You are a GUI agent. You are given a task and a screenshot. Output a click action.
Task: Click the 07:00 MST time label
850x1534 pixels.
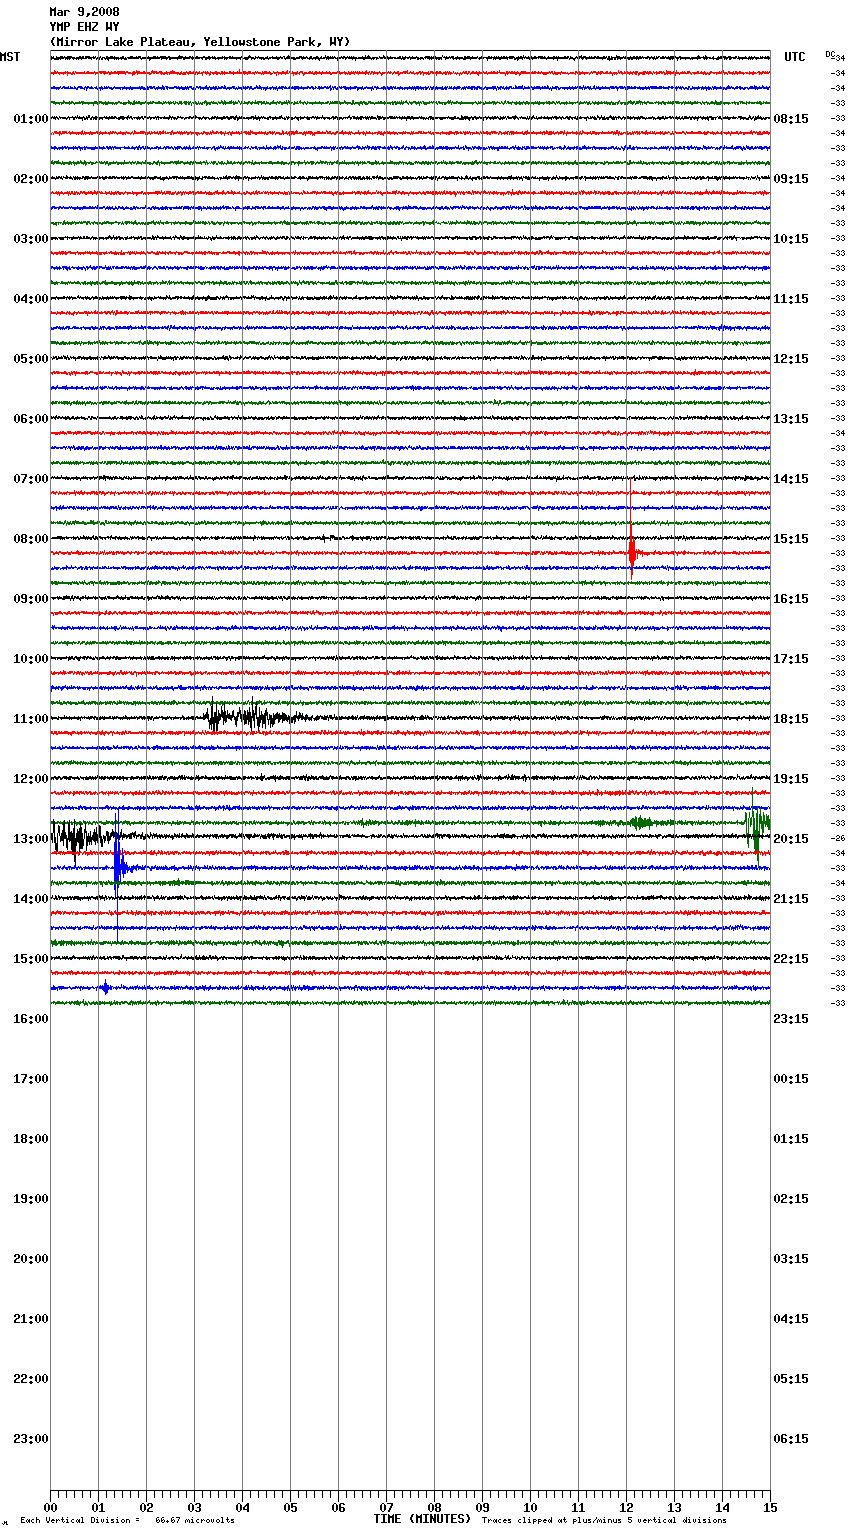click(x=30, y=478)
